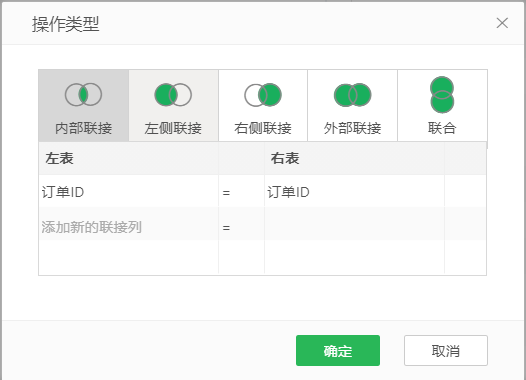
Task: Confirm with the green 确定 button
Action: coord(338,350)
